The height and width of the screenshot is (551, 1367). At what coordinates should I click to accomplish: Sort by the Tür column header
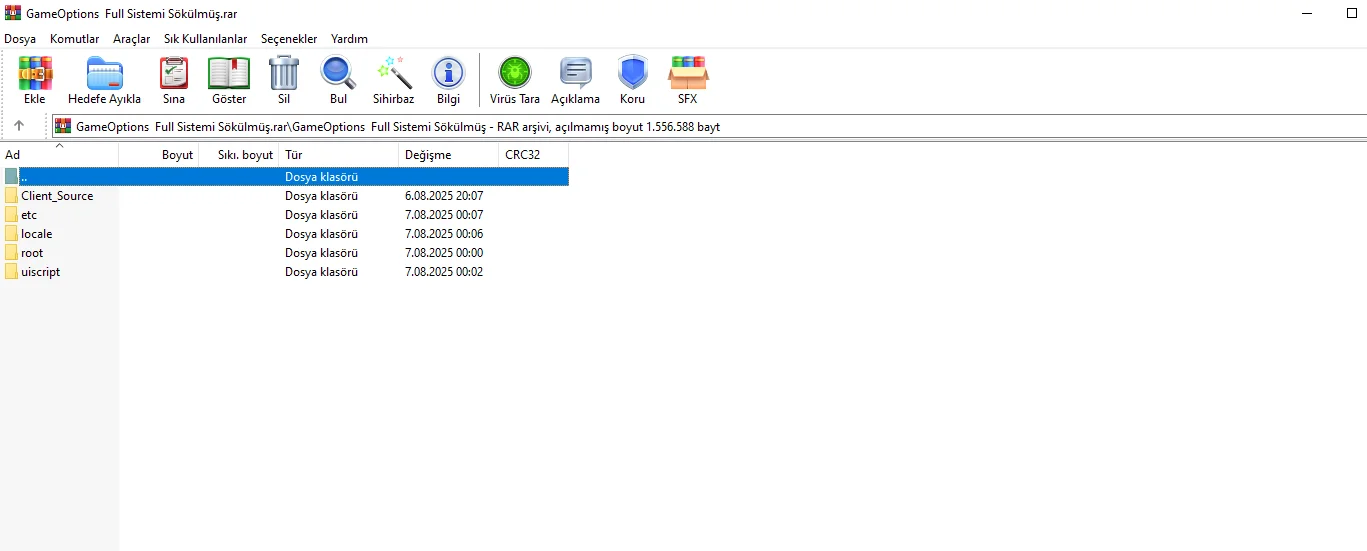[x=339, y=155]
